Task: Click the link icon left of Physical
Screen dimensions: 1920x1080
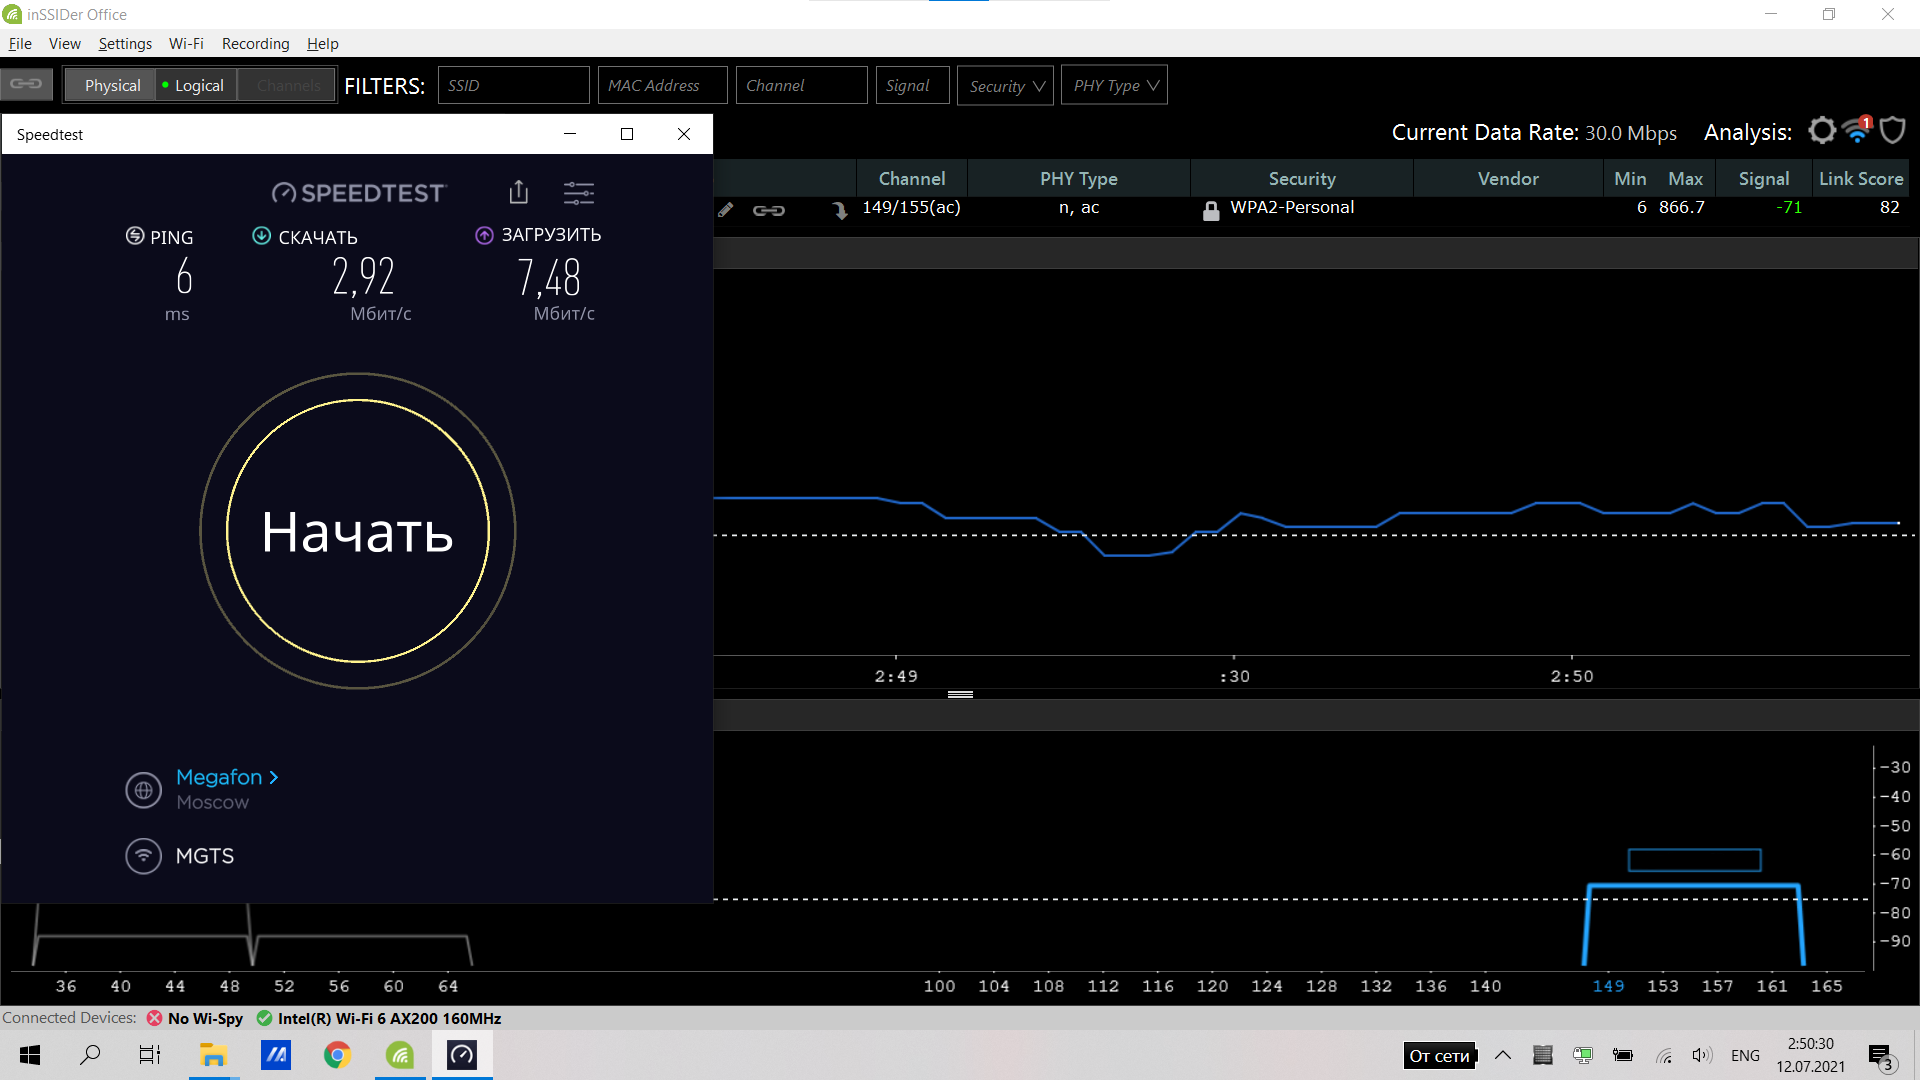Action: click(x=26, y=84)
